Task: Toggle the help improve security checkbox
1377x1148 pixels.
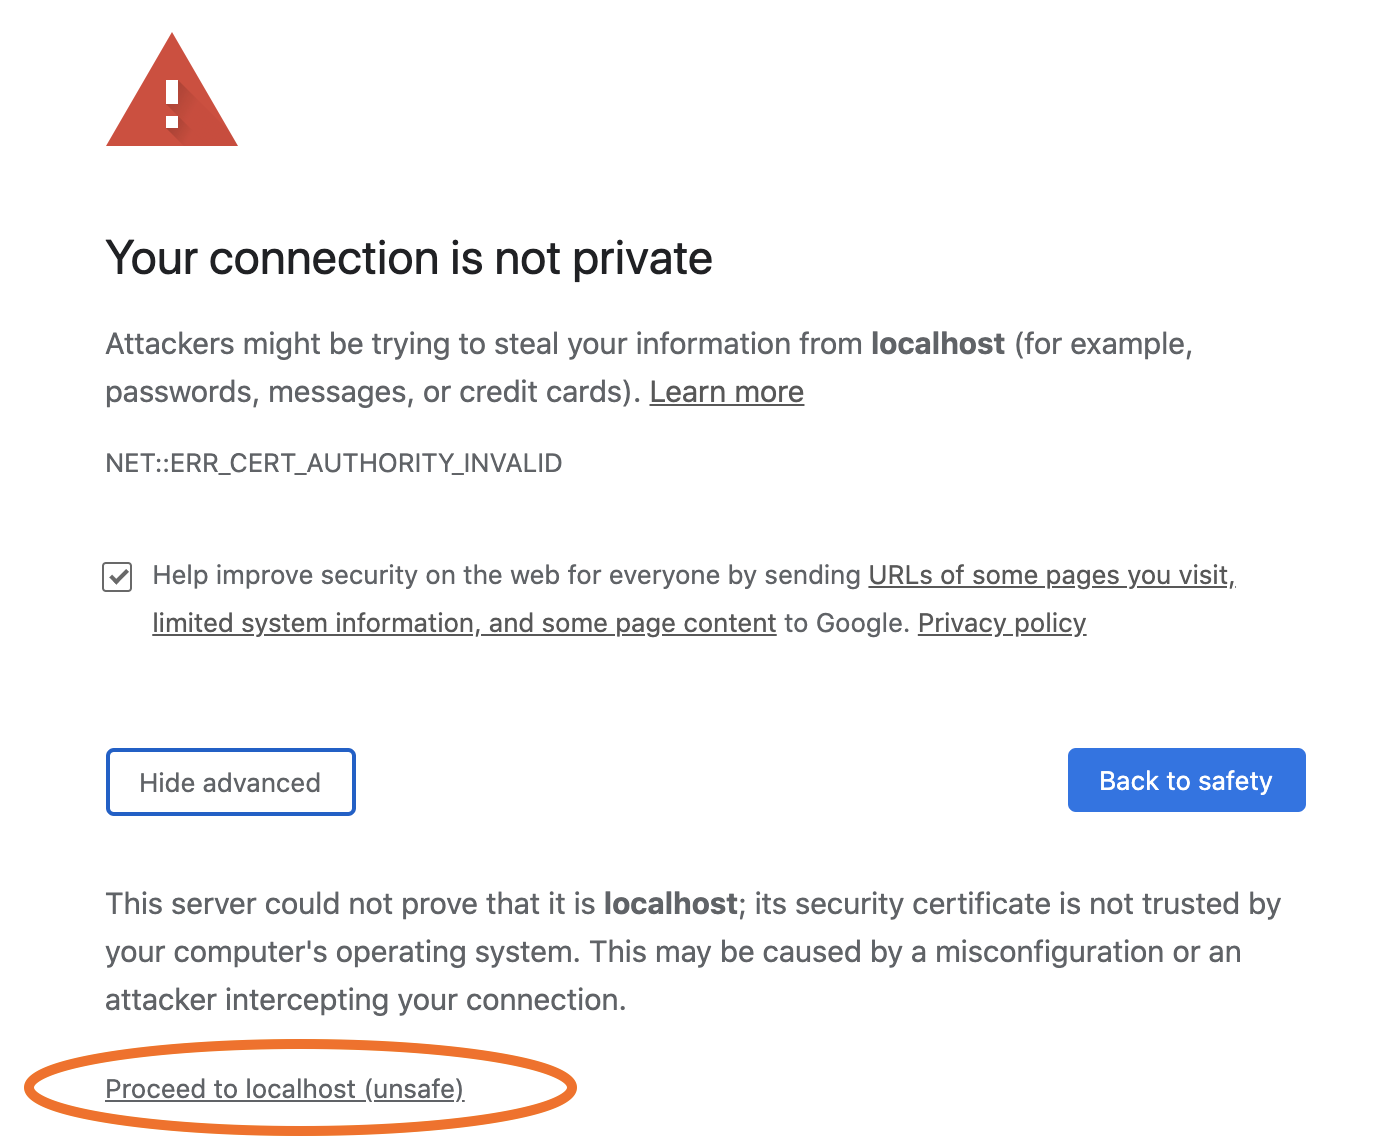Action: (118, 577)
